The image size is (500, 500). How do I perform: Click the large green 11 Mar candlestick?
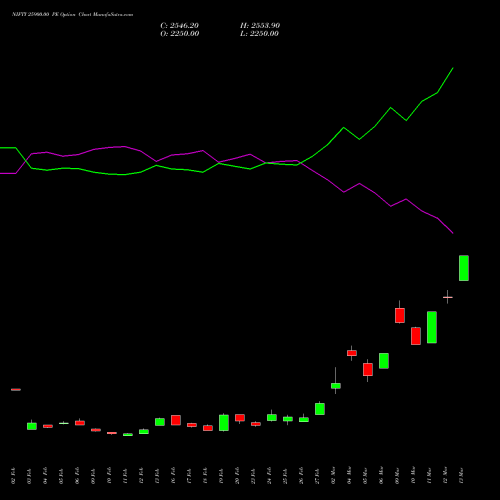coord(432,327)
